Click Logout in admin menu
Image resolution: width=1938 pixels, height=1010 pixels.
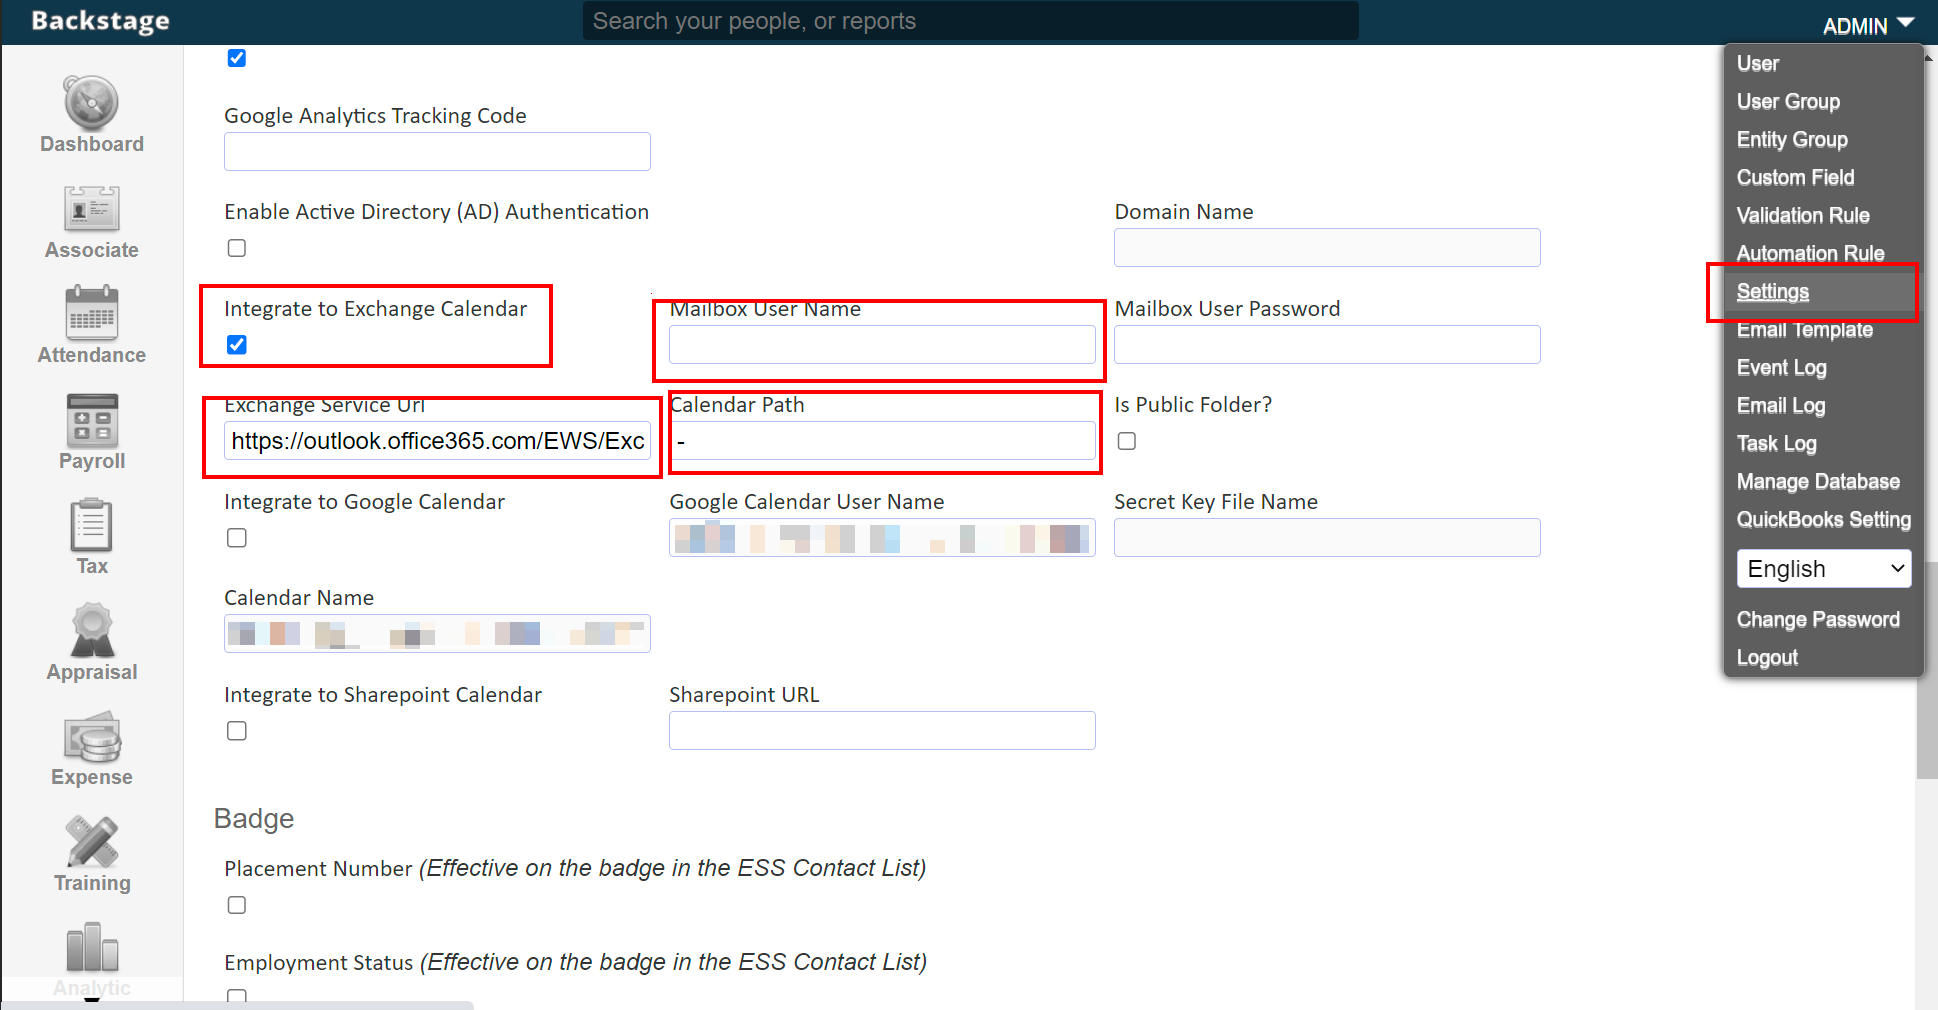tap(1767, 658)
